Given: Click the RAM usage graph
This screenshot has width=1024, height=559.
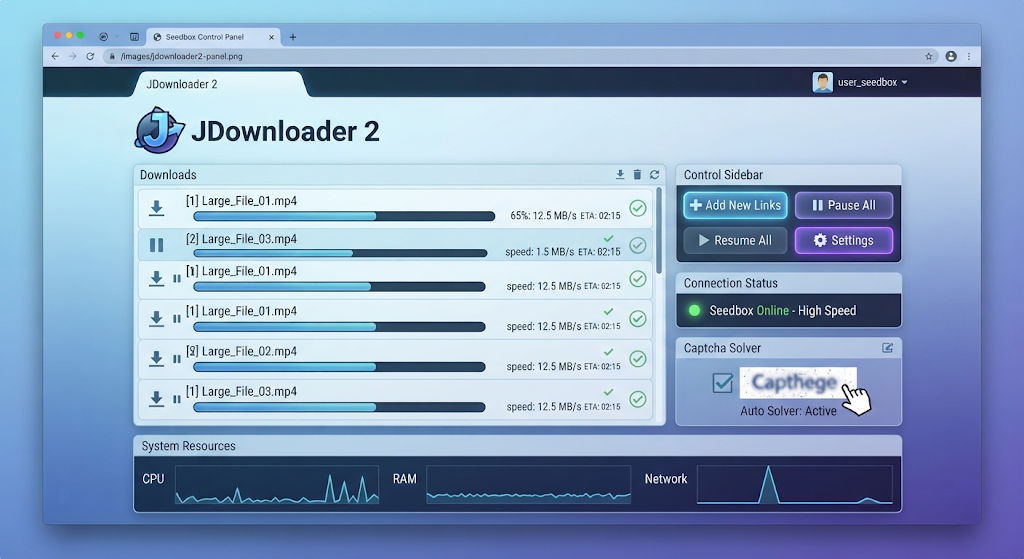Looking at the screenshot, I should [x=528, y=485].
